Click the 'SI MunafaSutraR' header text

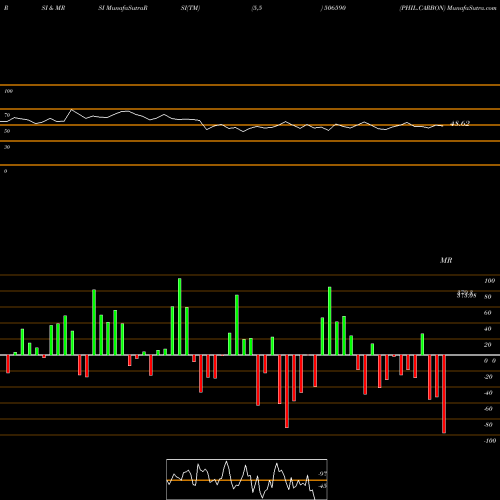[x=123, y=8]
